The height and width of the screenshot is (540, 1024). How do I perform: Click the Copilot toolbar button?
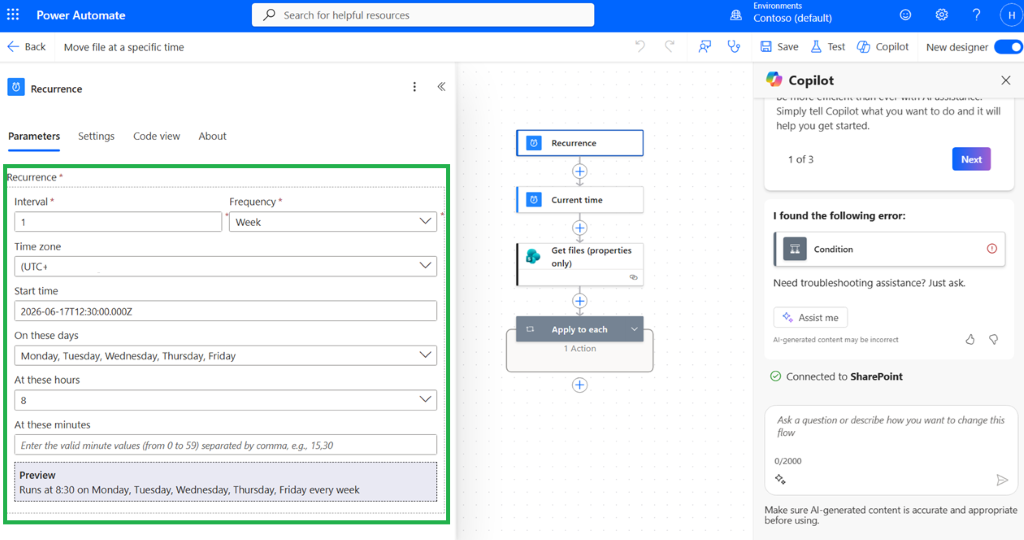click(882, 46)
